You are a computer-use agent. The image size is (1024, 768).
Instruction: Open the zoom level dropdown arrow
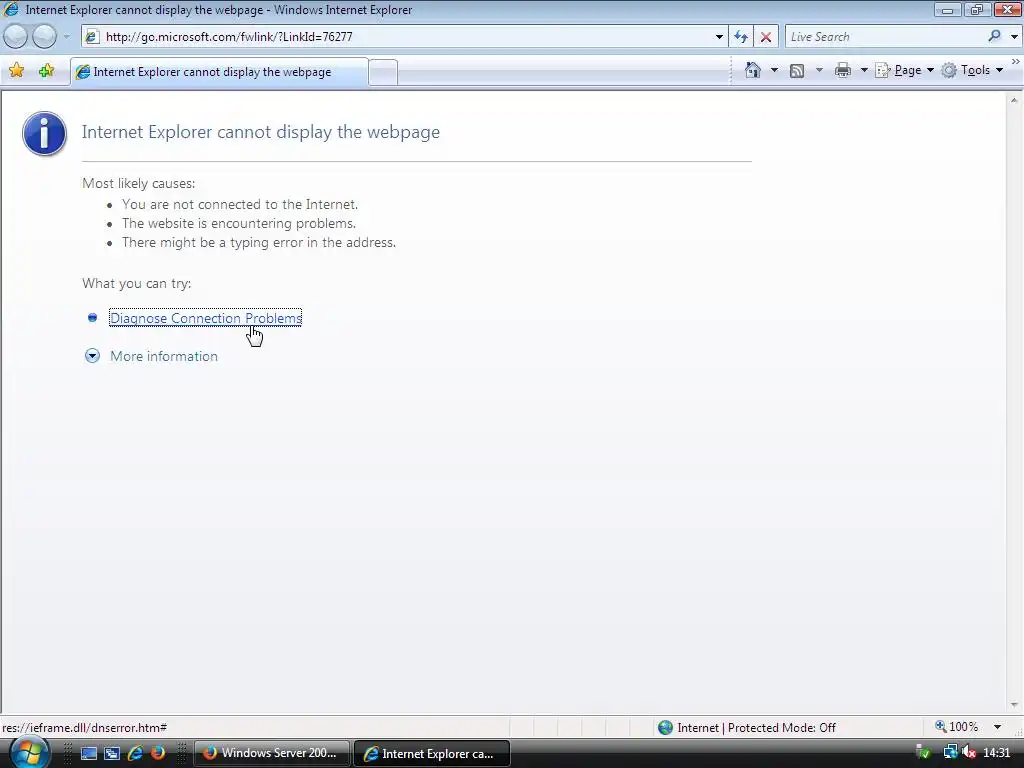click(x=997, y=727)
